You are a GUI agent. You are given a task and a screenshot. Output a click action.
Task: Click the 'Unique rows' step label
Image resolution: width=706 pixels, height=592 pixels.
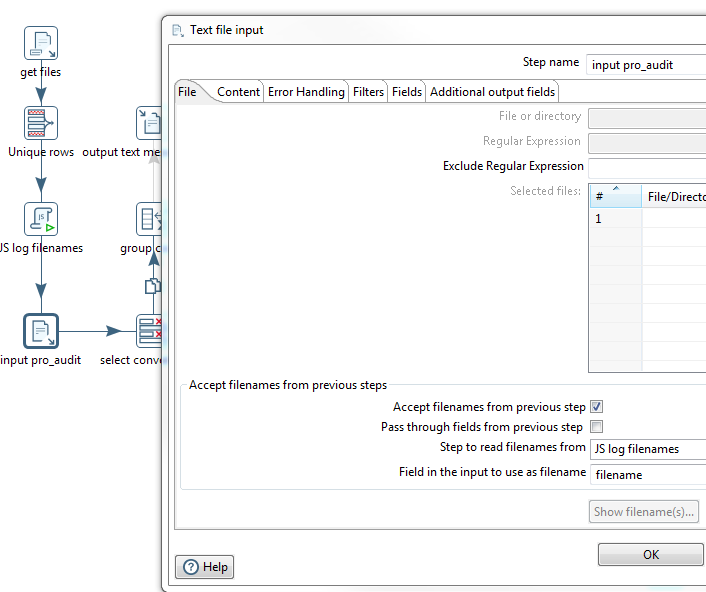(41, 152)
